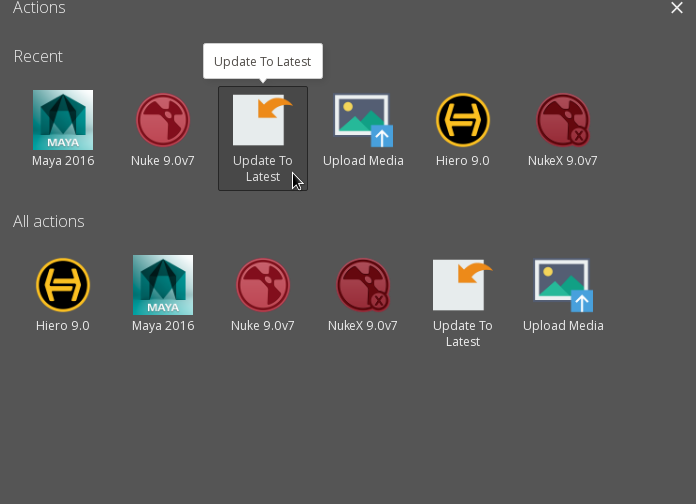Screen dimensions: 696x504
Task: Click the 'Upload Media' label in All actions
Action: pos(563,326)
